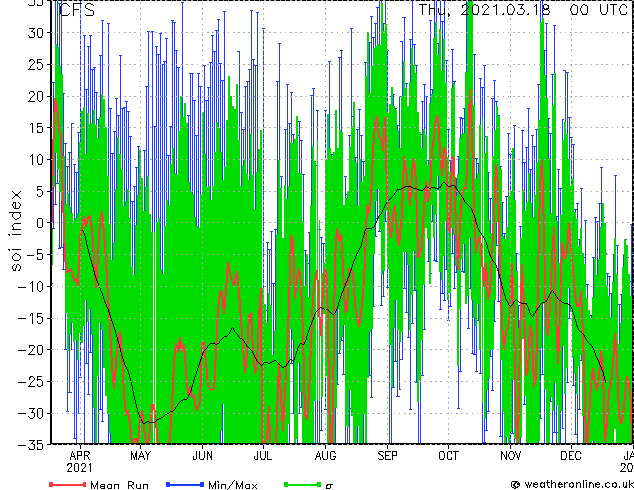This screenshot has height=490, width=634.
Task: Click the JUN x-axis month label
Action: [203, 456]
